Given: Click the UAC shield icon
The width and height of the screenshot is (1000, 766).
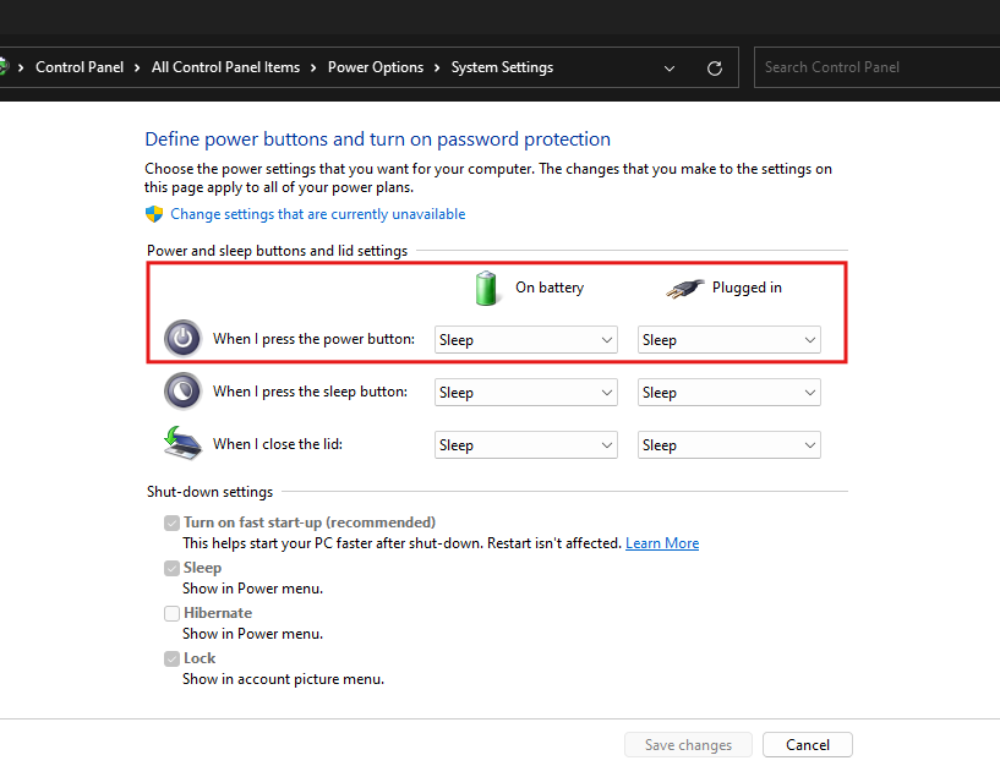Looking at the screenshot, I should click(x=153, y=213).
